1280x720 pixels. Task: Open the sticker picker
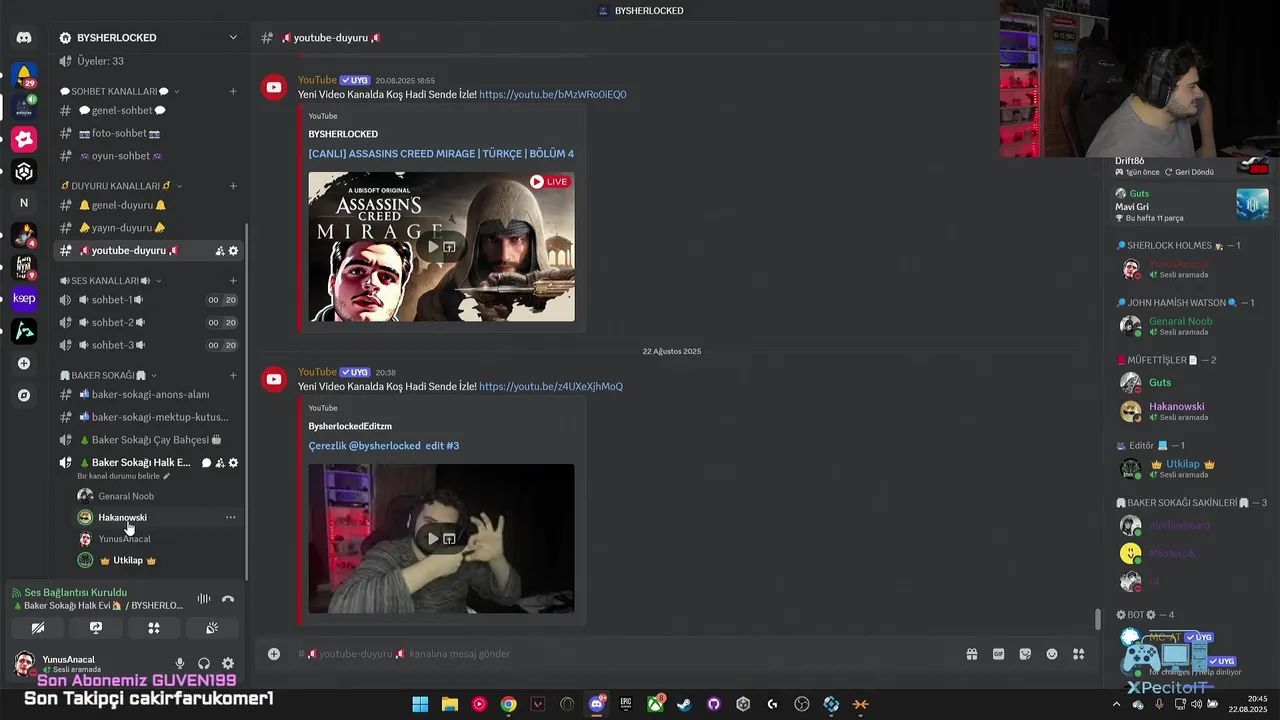click(x=1025, y=654)
